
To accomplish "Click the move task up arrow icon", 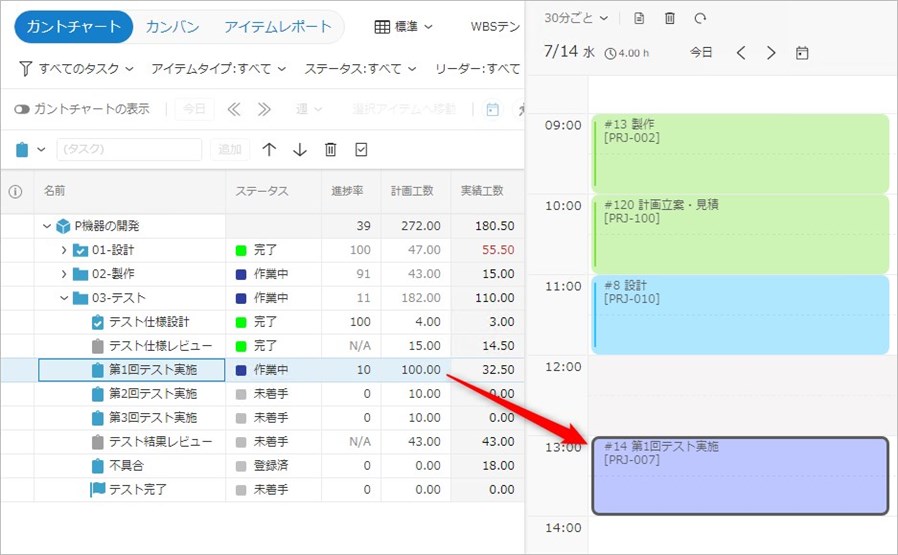I will [269, 149].
